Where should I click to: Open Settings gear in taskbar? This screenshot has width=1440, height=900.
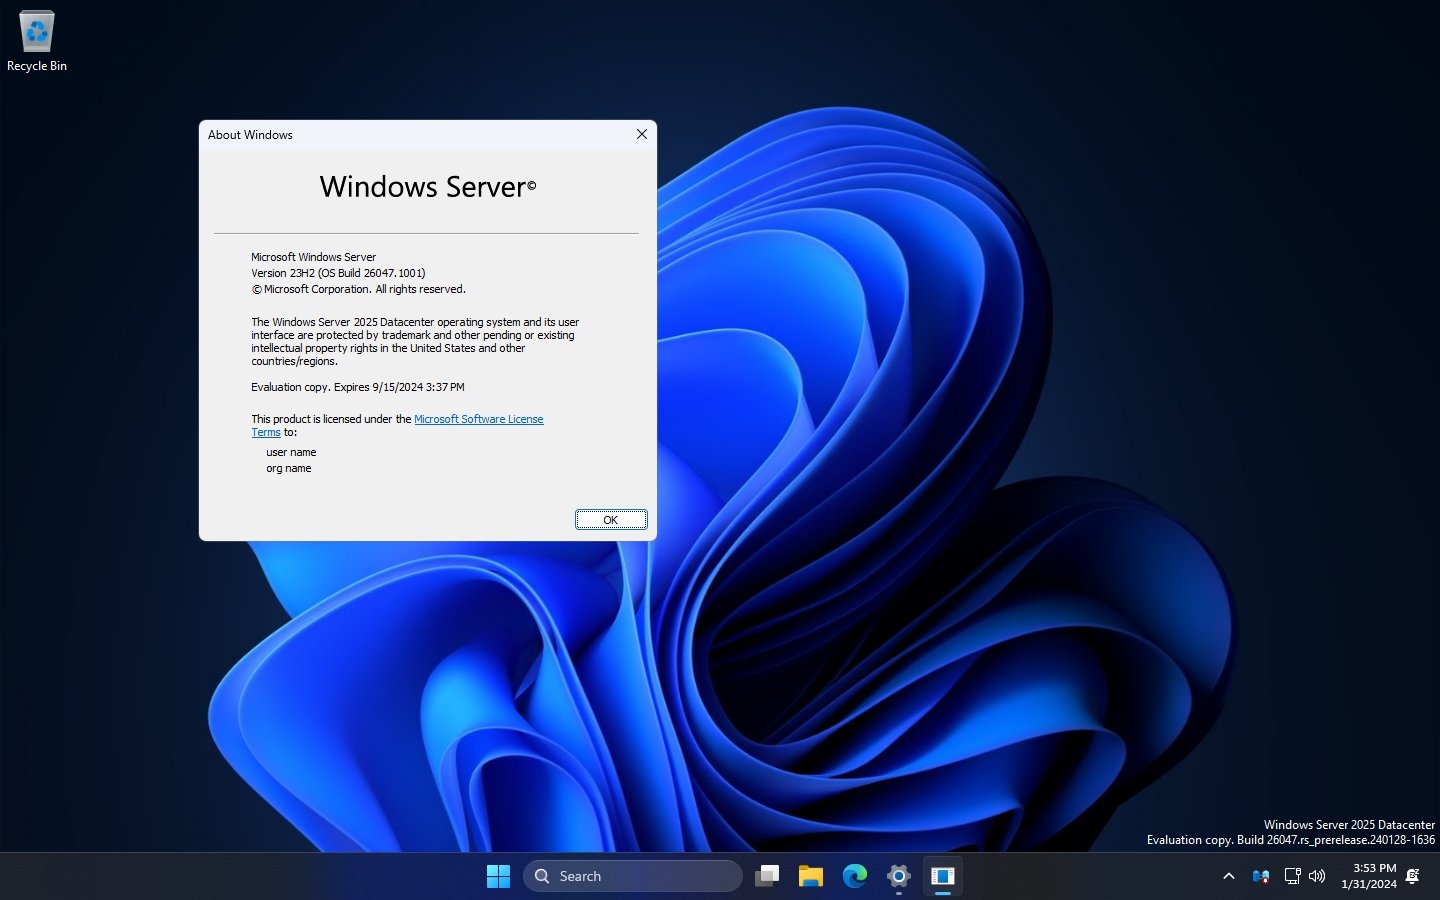pos(899,876)
